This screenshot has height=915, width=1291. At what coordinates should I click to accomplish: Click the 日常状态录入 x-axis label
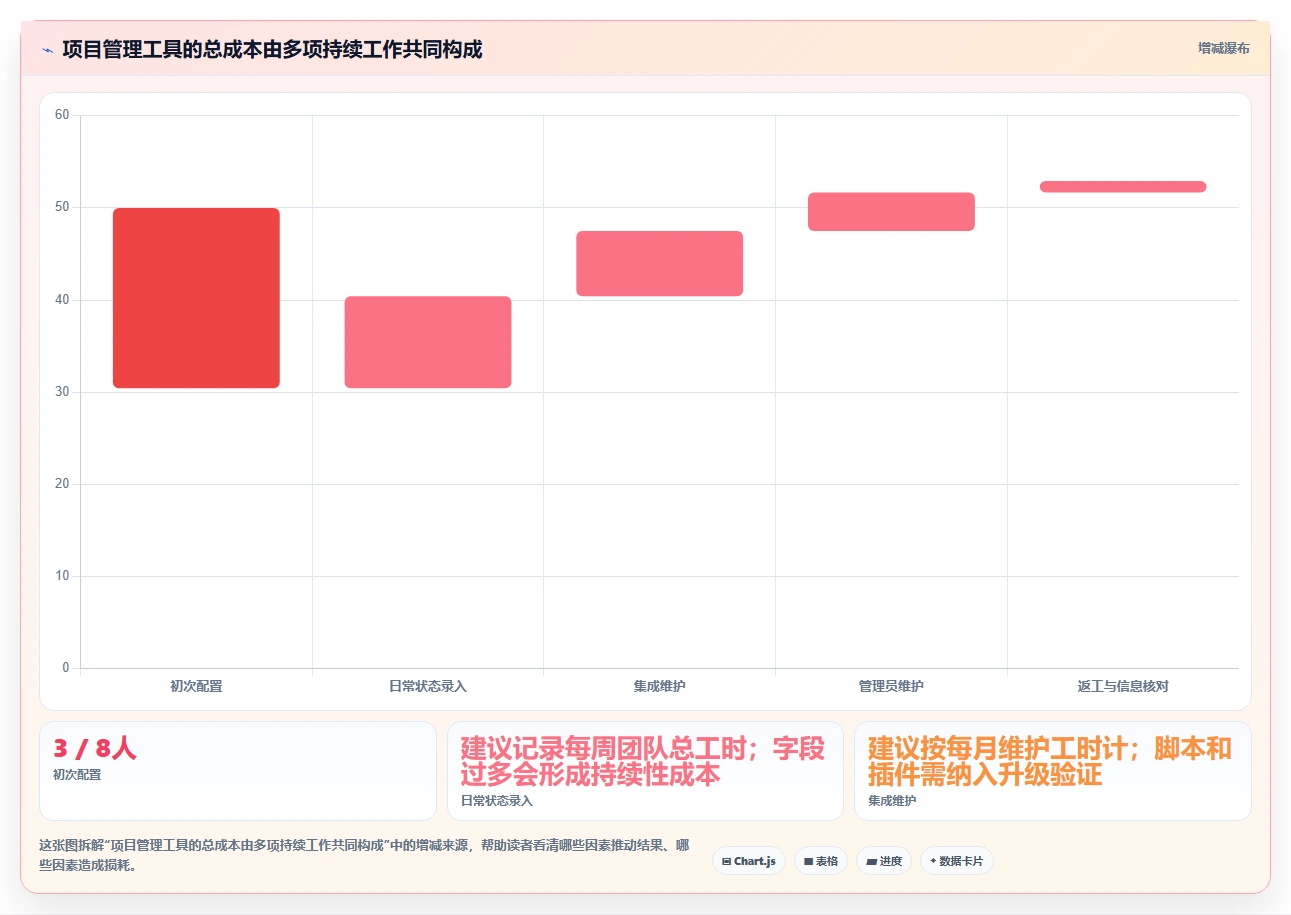point(428,686)
